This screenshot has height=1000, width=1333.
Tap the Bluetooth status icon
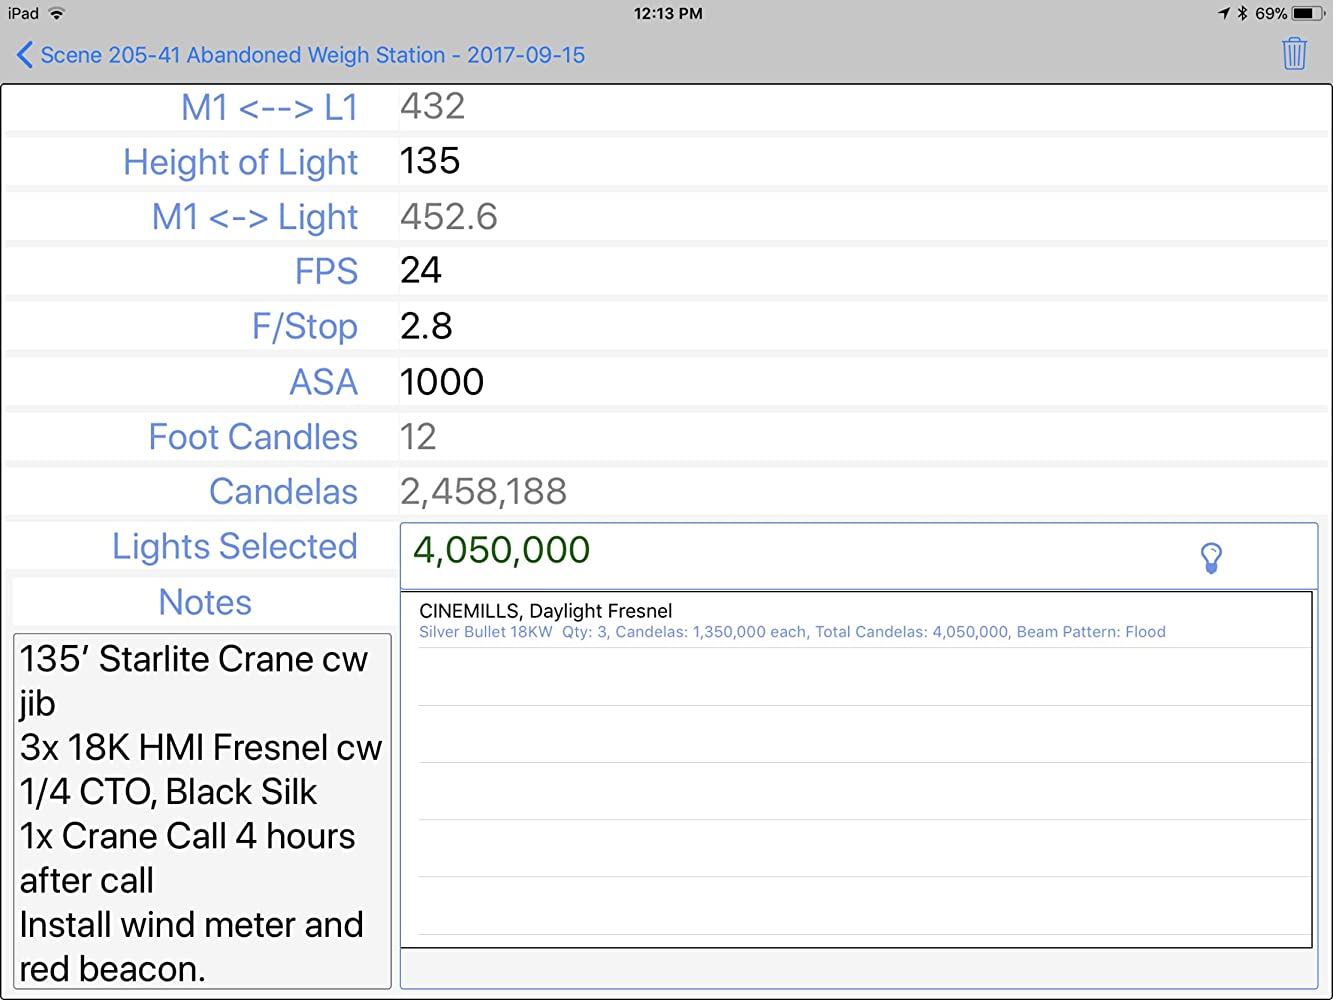(1242, 14)
